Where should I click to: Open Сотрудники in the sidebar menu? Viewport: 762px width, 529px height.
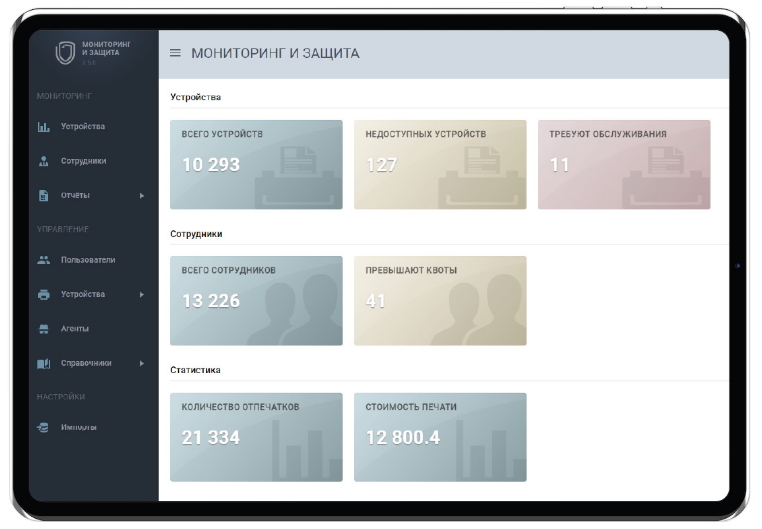click(x=83, y=161)
